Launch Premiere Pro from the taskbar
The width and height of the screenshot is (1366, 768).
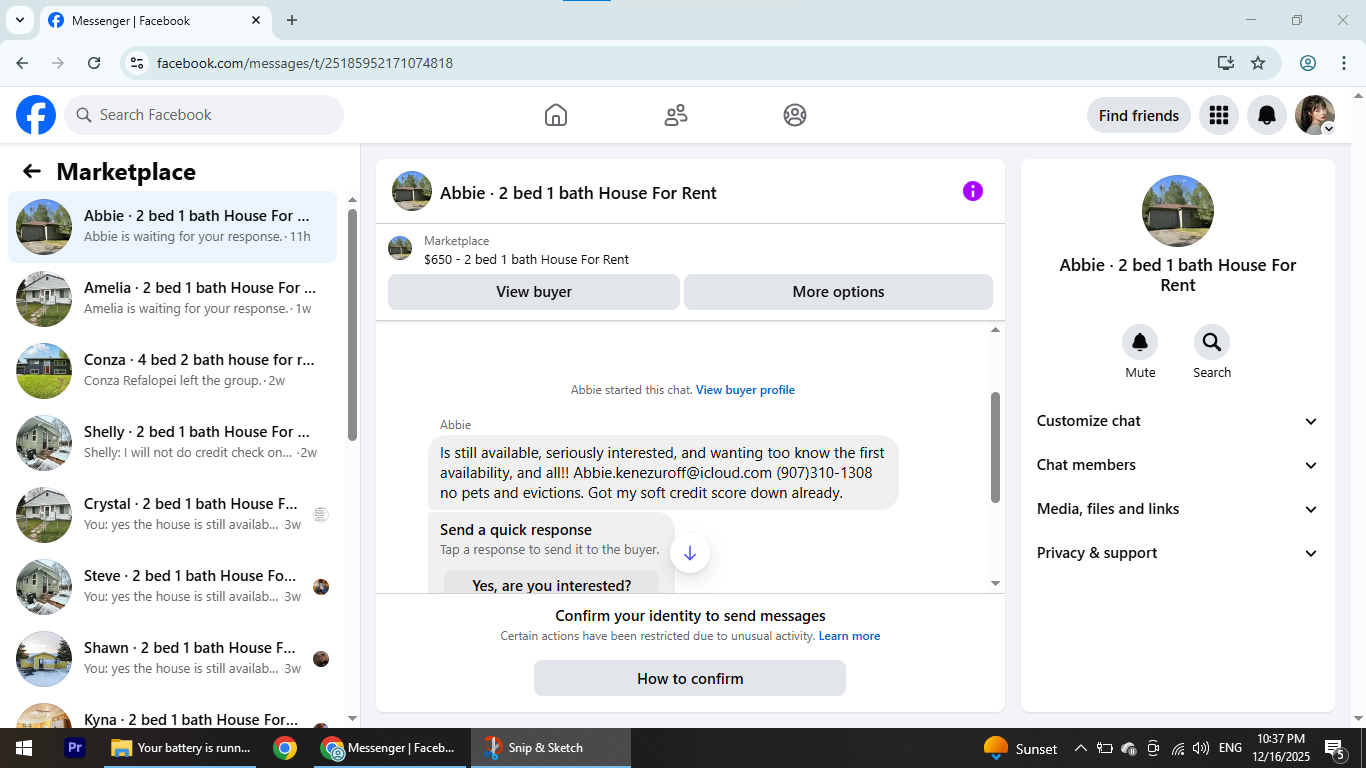tap(74, 748)
